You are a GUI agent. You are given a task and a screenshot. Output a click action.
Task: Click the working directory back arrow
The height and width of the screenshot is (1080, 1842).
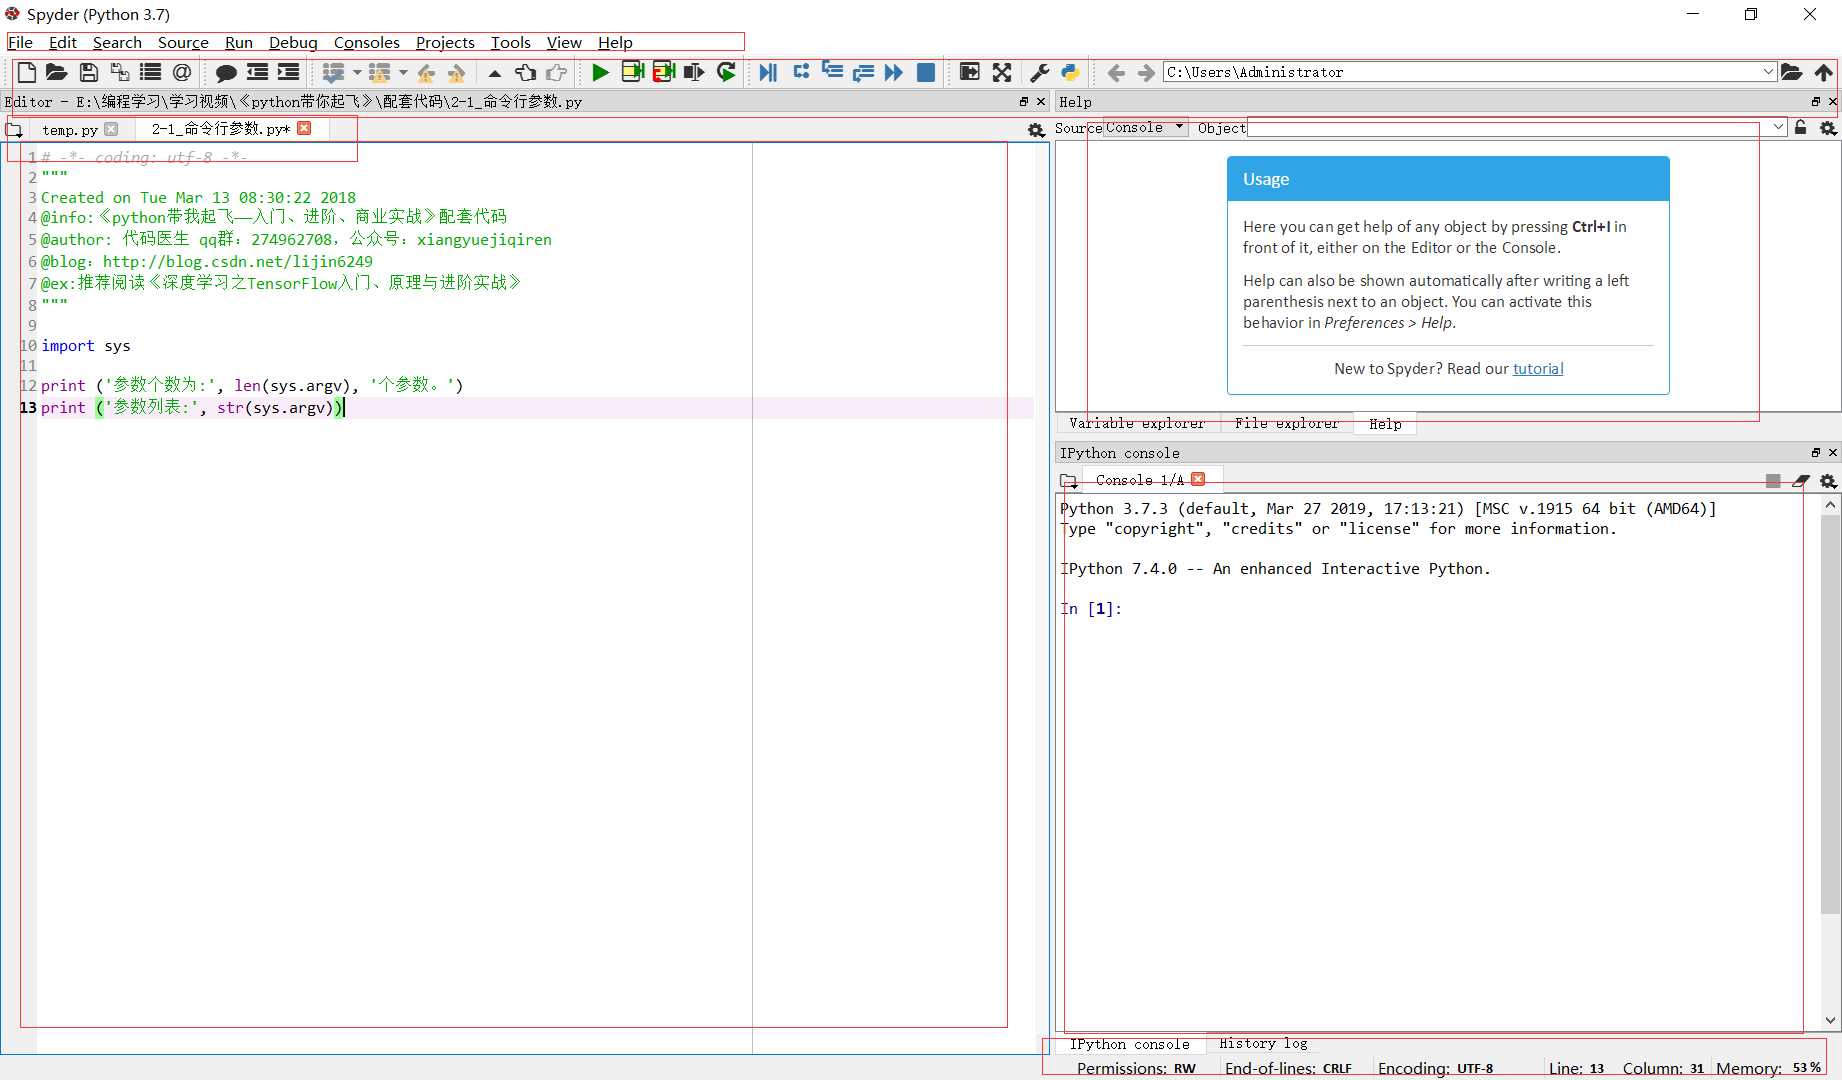point(1116,72)
